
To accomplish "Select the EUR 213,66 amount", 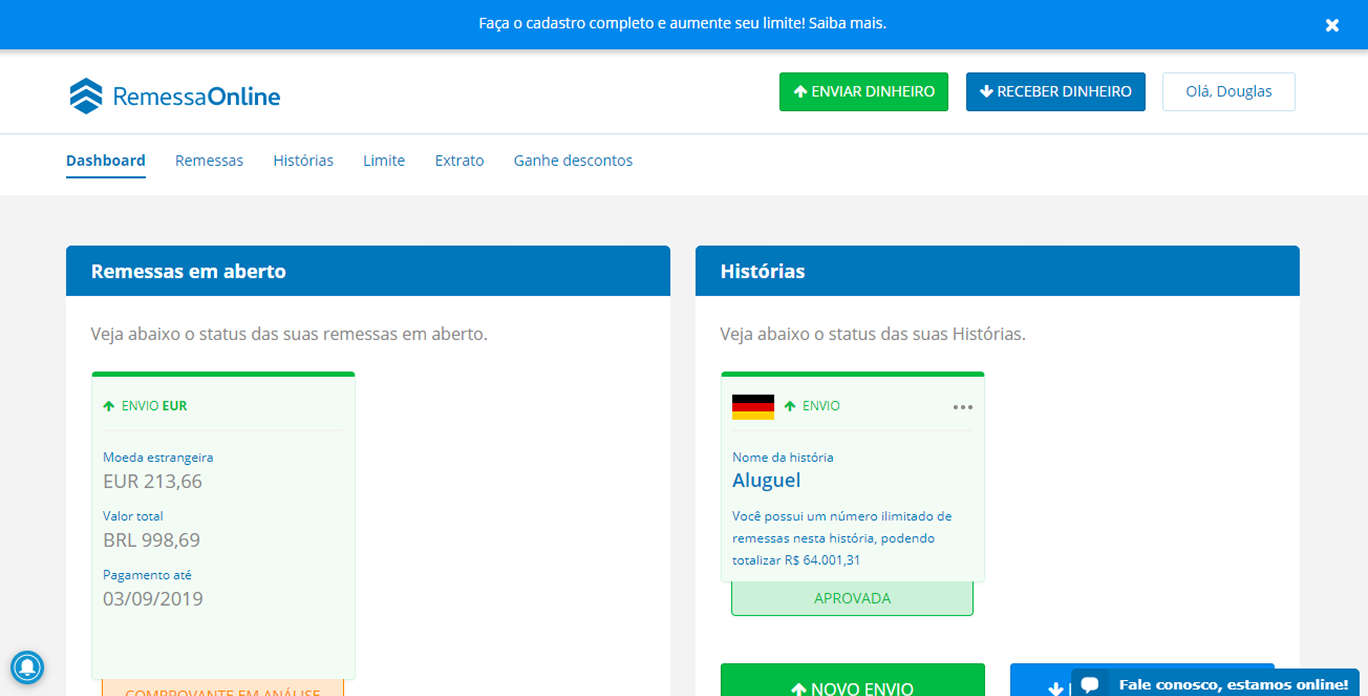I will pyautogui.click(x=152, y=481).
